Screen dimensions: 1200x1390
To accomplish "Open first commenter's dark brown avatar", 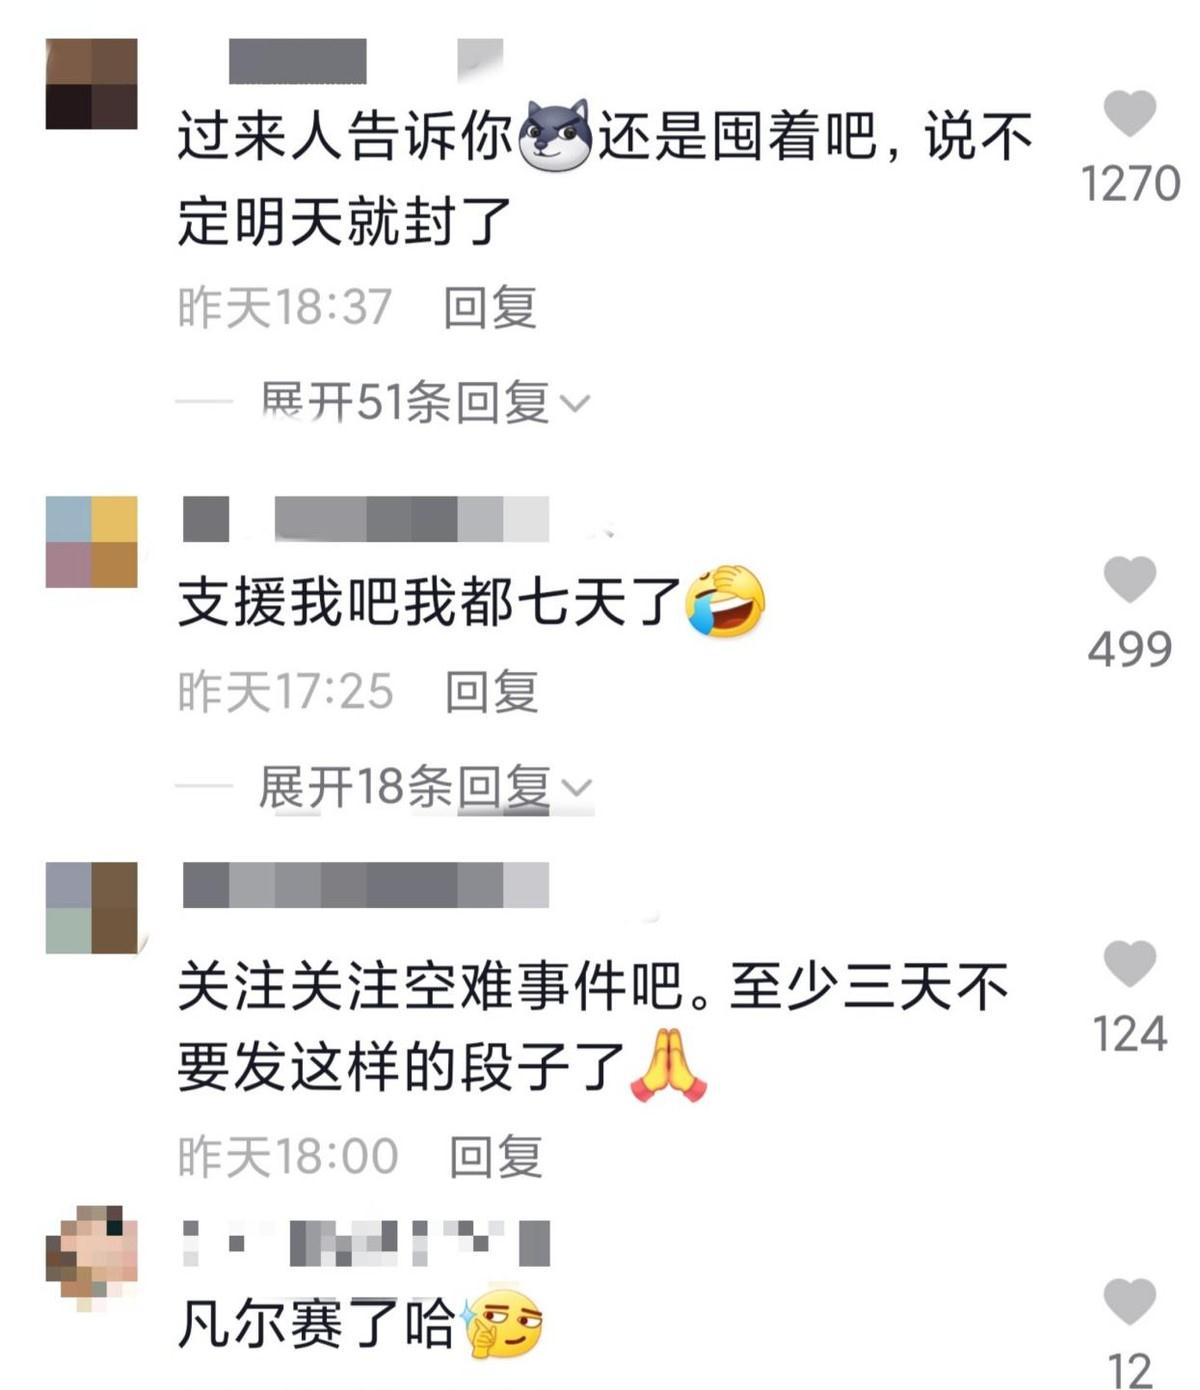I will [91, 84].
